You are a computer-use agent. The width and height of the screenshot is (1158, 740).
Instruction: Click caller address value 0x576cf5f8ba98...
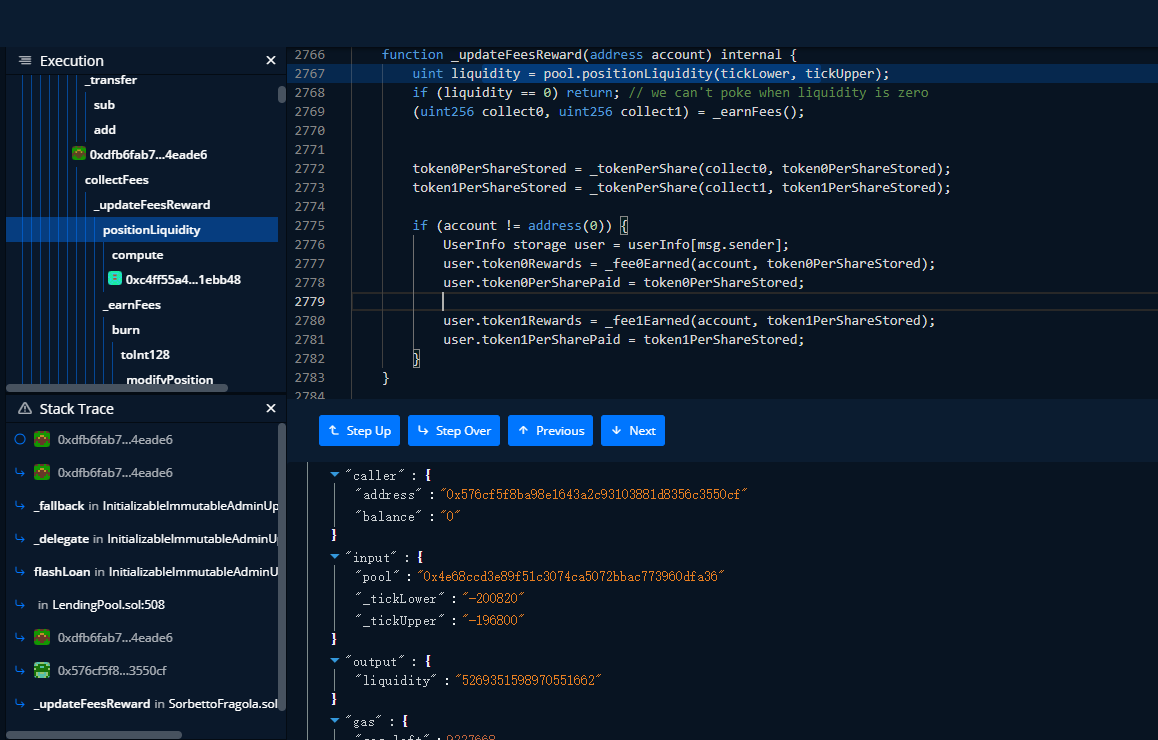594,495
